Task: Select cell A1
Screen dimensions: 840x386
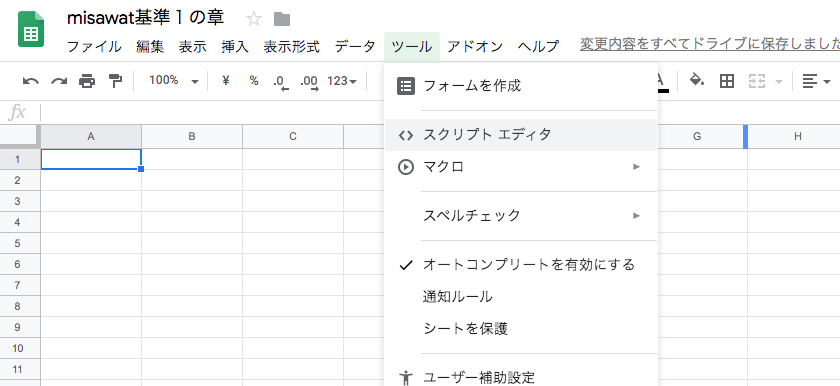Action: tap(91, 159)
